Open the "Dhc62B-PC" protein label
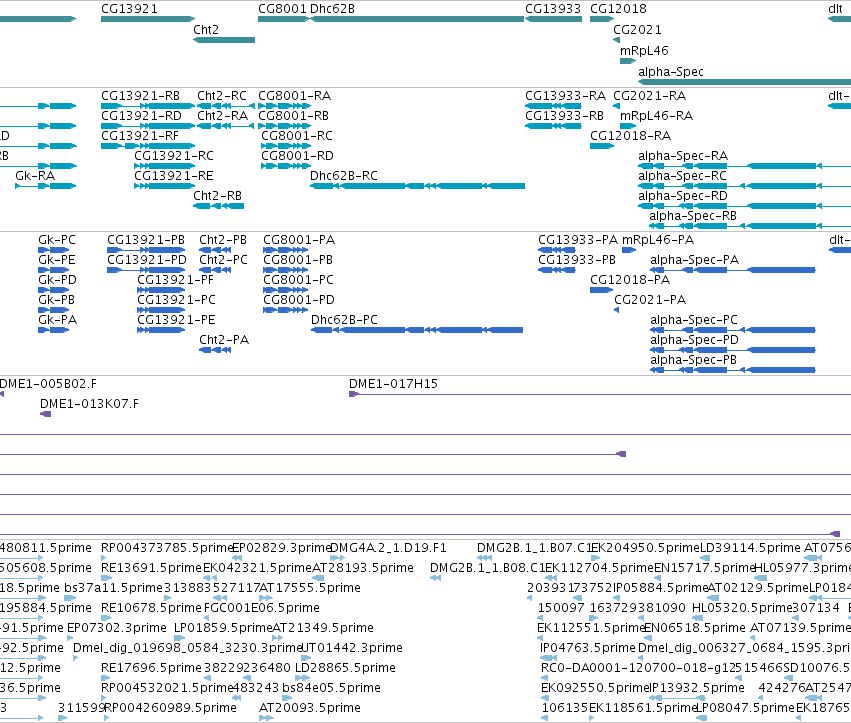The image size is (851, 723). (344, 320)
